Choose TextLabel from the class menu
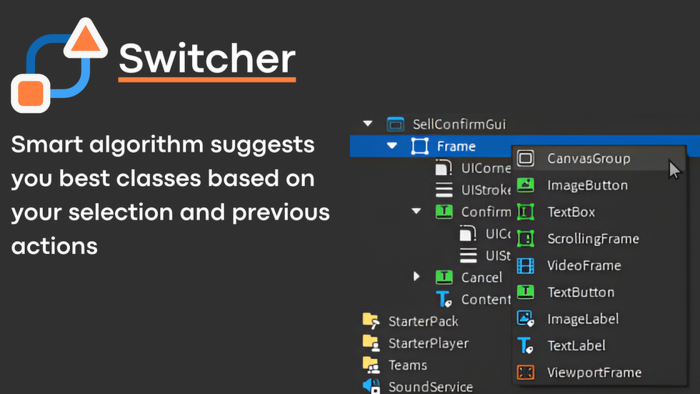 [x=599, y=346]
